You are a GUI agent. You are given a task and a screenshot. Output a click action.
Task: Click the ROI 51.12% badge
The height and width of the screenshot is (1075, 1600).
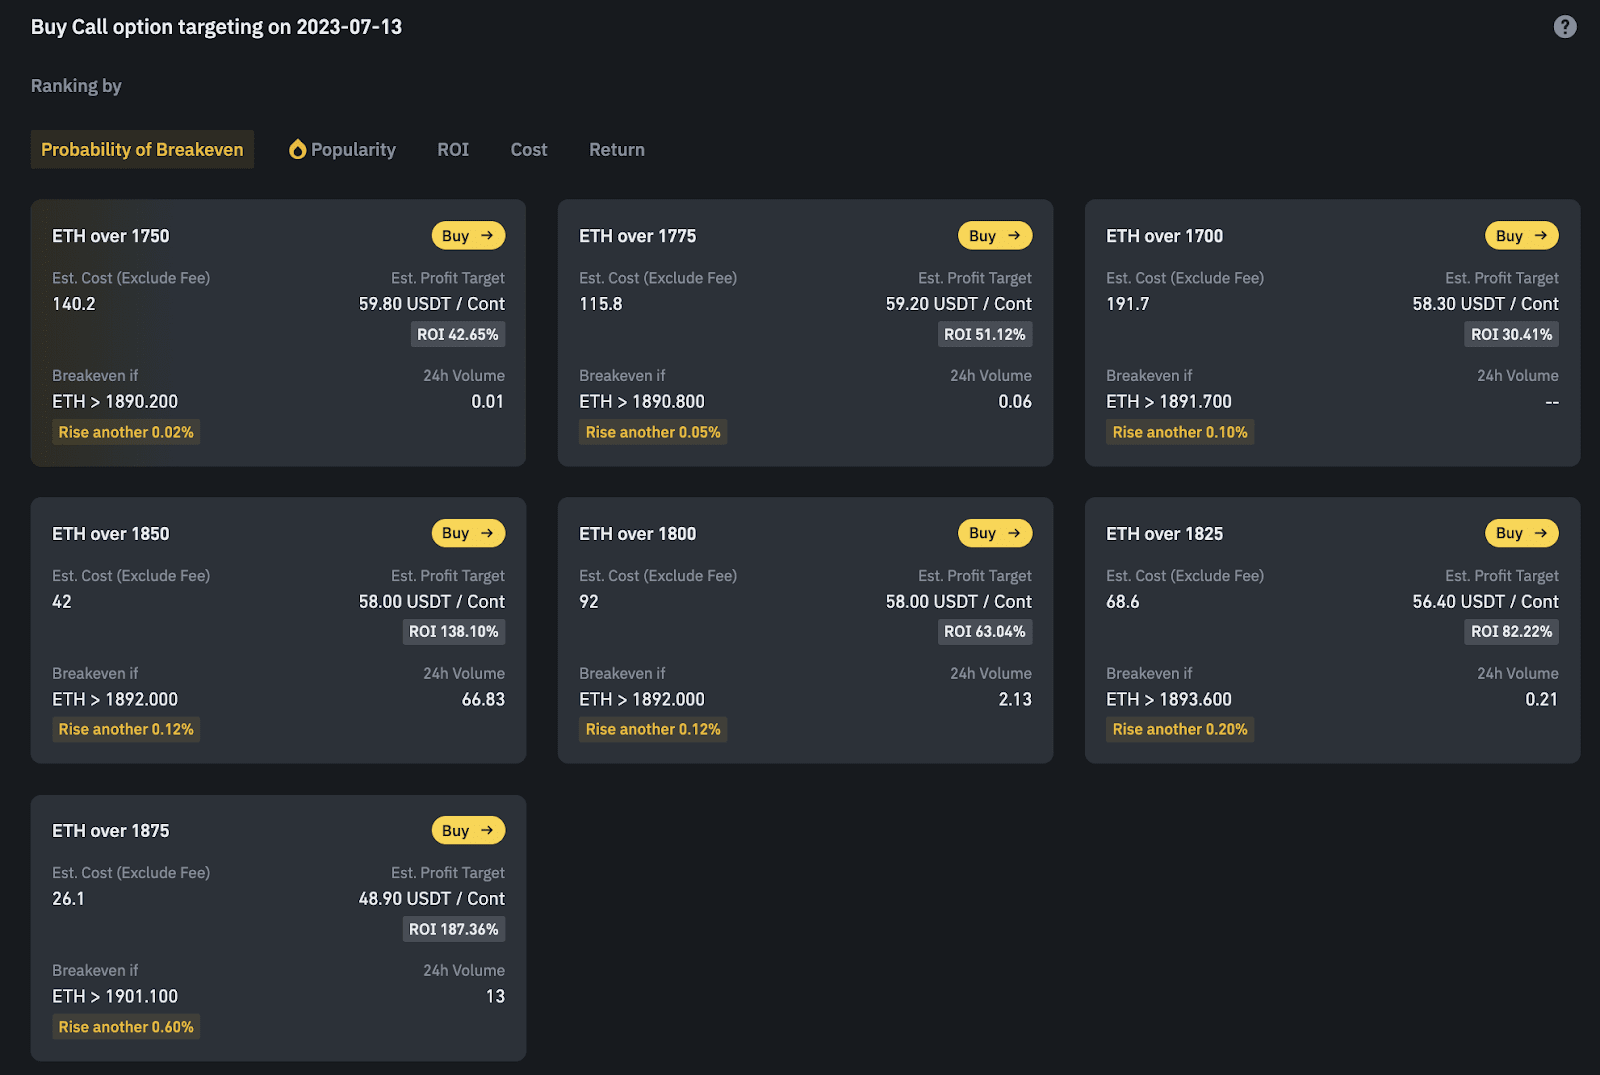tap(984, 335)
